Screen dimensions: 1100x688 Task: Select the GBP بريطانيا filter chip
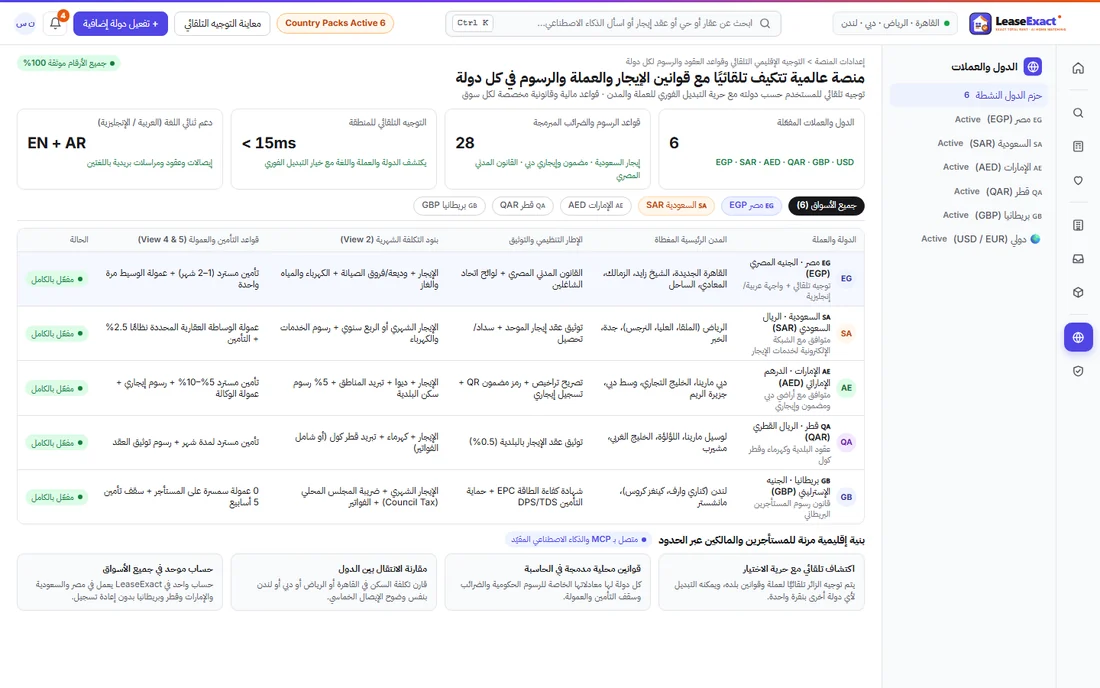click(449, 205)
